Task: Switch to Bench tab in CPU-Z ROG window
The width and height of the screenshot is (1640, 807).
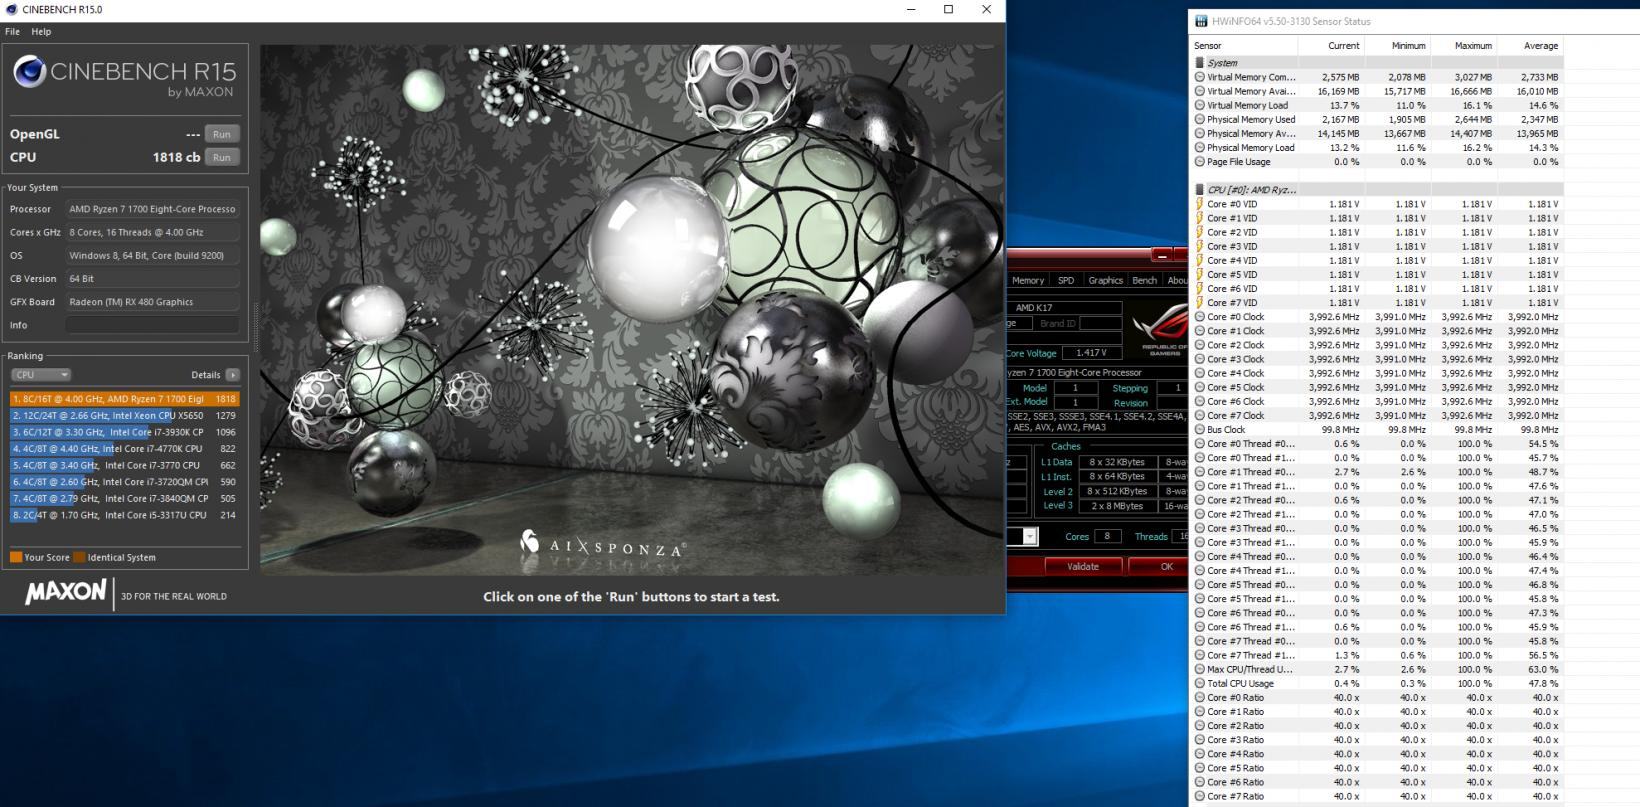Action: click(x=1144, y=281)
